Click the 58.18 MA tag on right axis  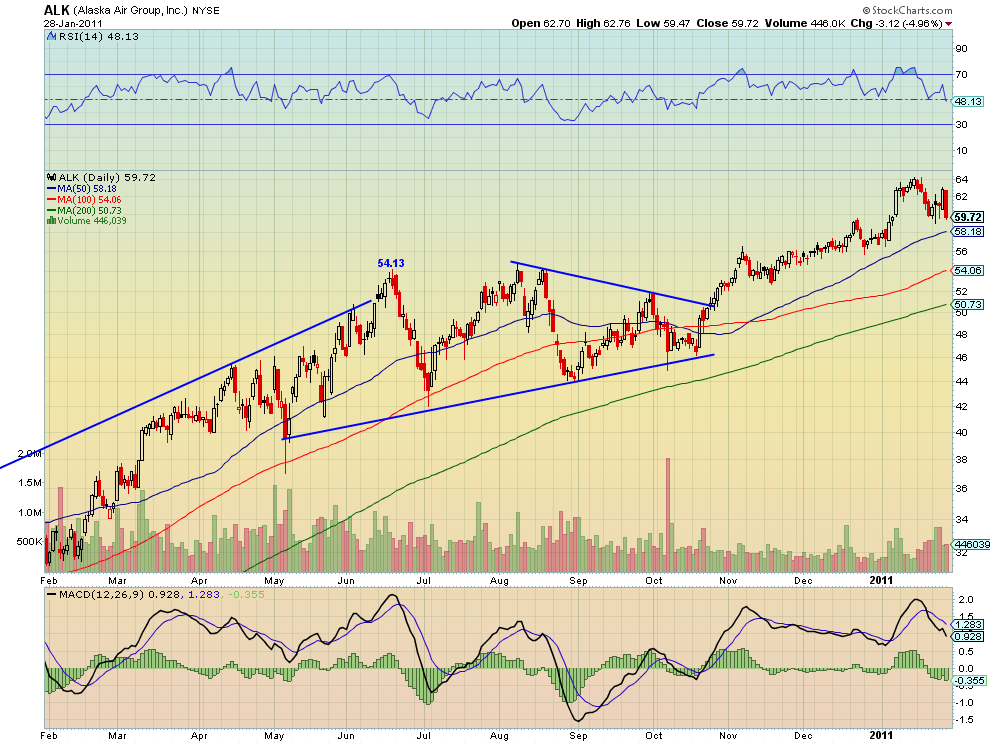click(x=968, y=232)
